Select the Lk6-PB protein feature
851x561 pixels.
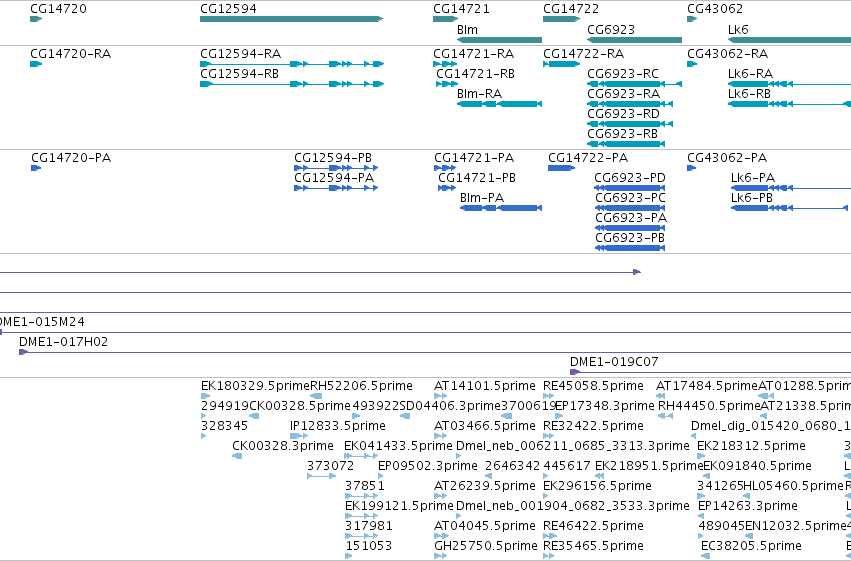tap(789, 208)
